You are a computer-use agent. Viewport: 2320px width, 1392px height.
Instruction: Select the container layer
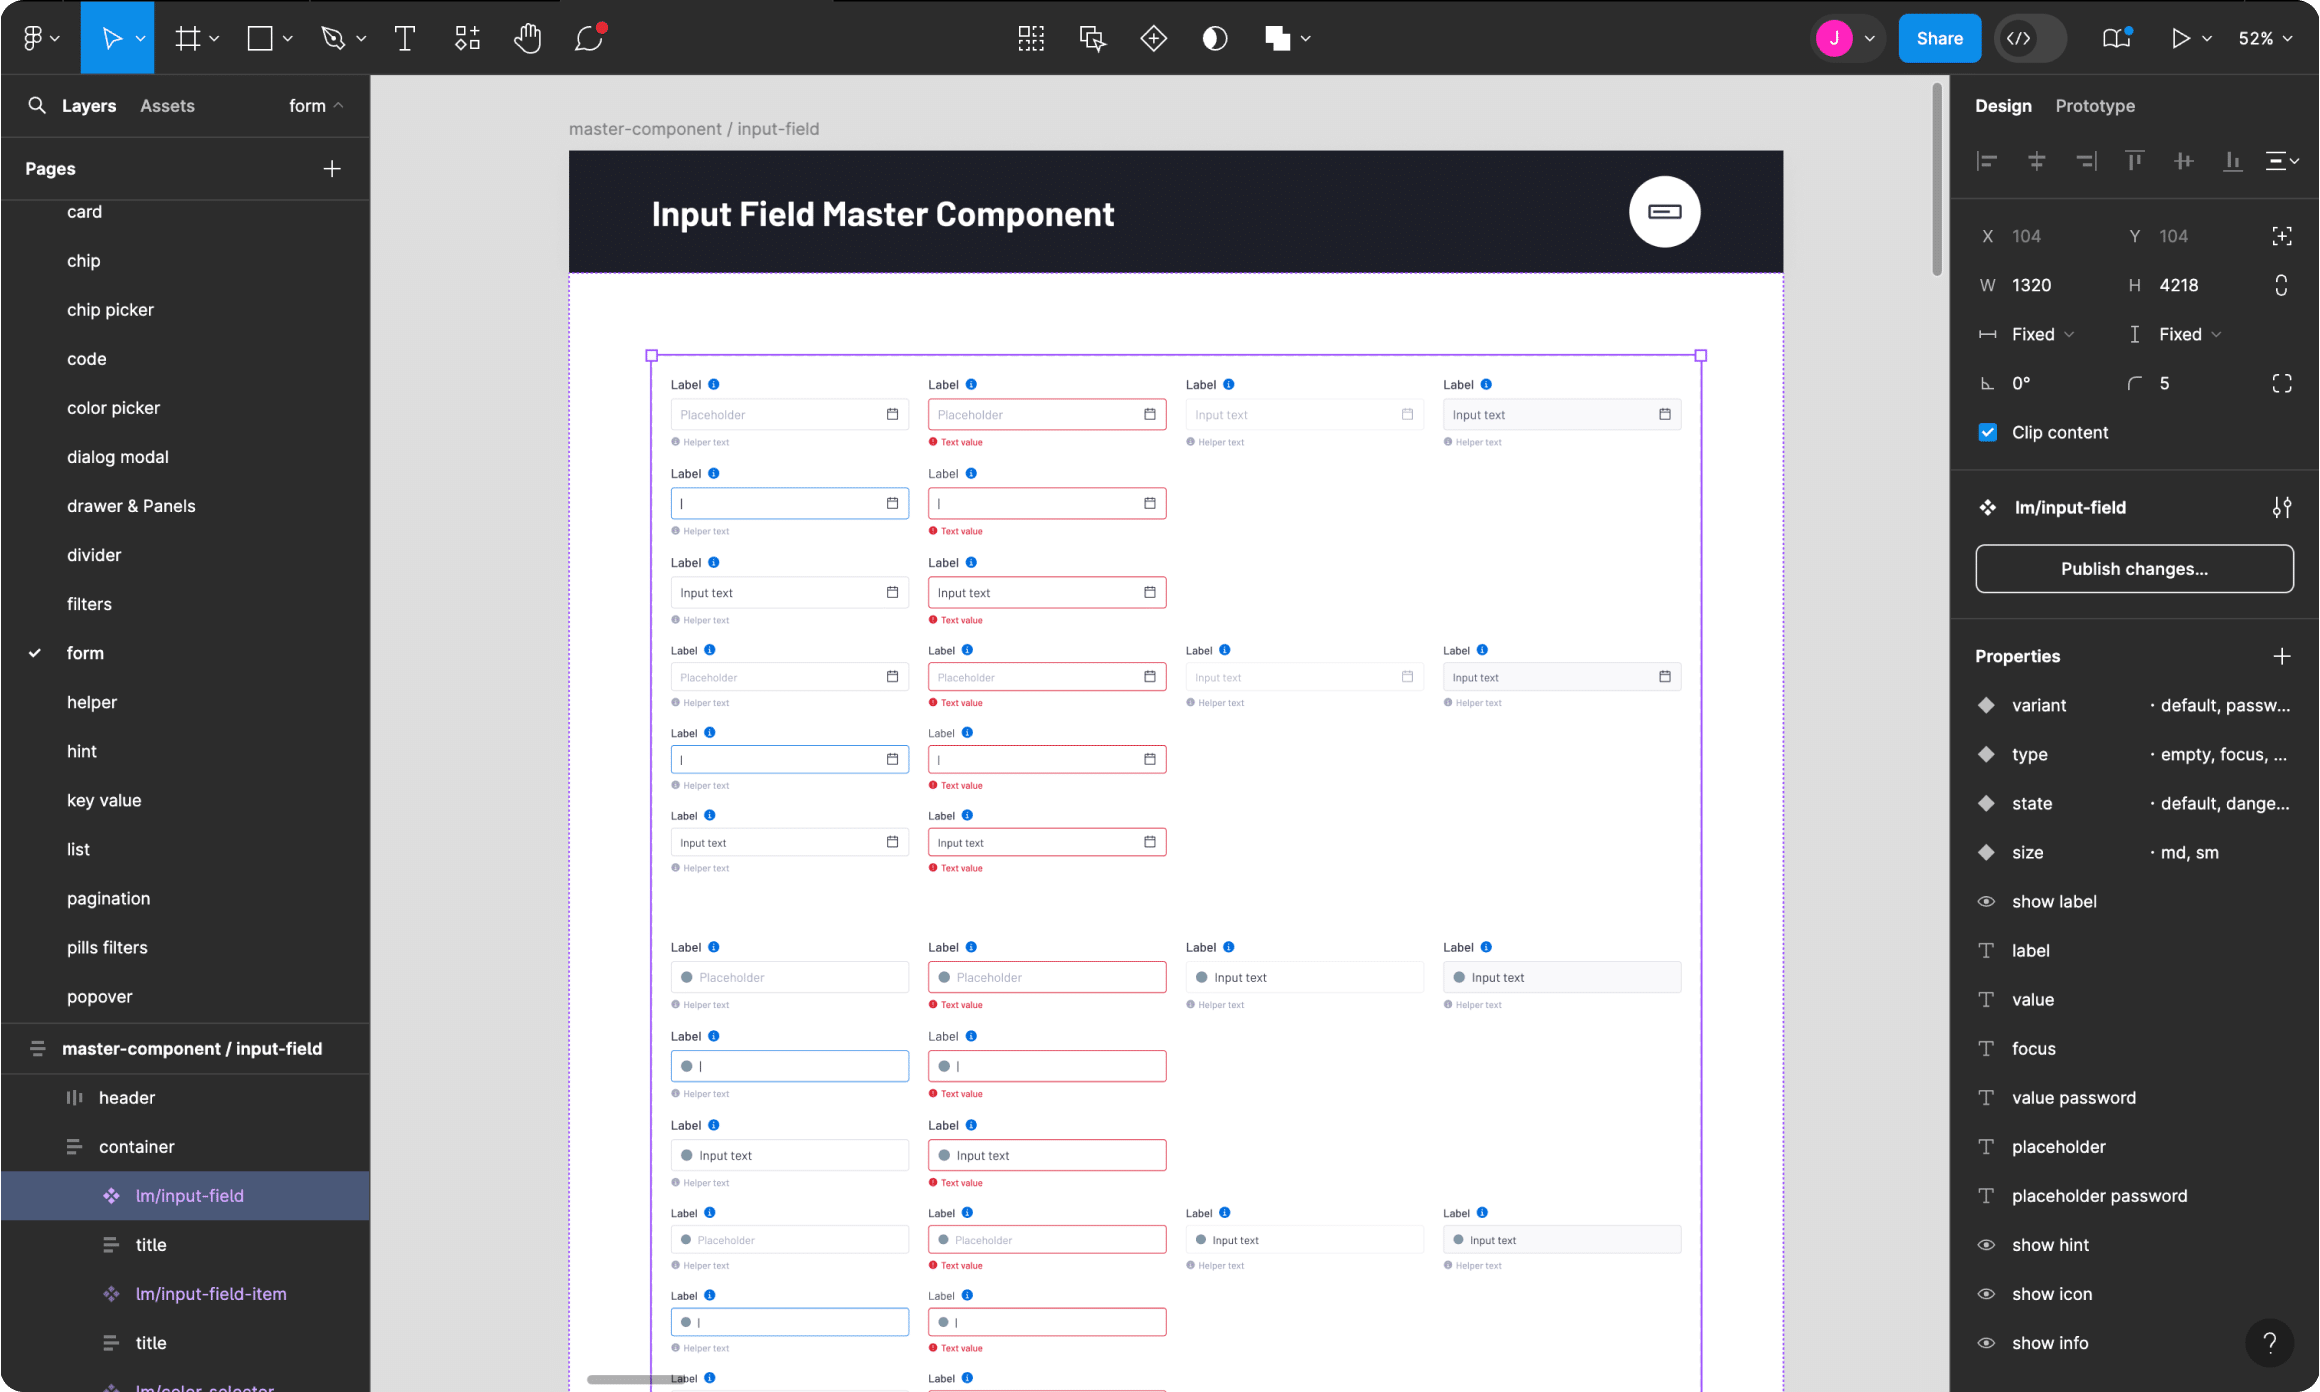point(185,1146)
